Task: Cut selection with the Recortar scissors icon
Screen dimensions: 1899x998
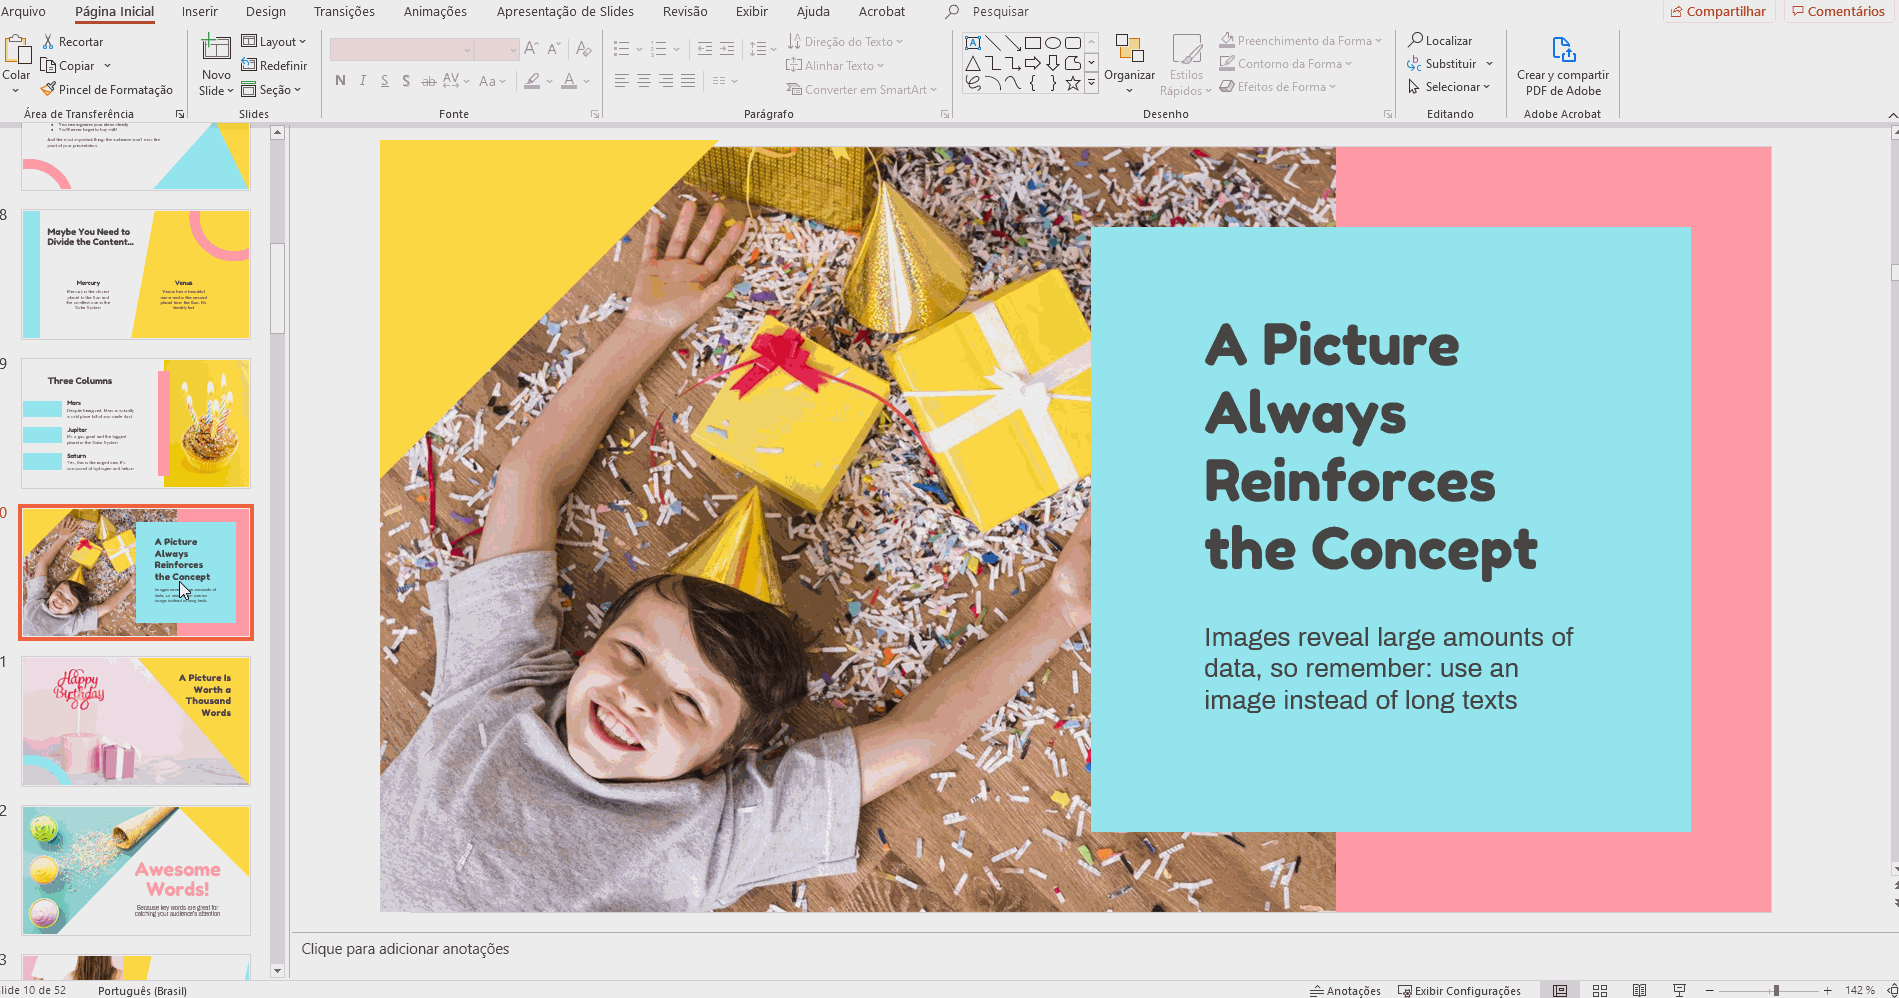Action: tap(48, 42)
